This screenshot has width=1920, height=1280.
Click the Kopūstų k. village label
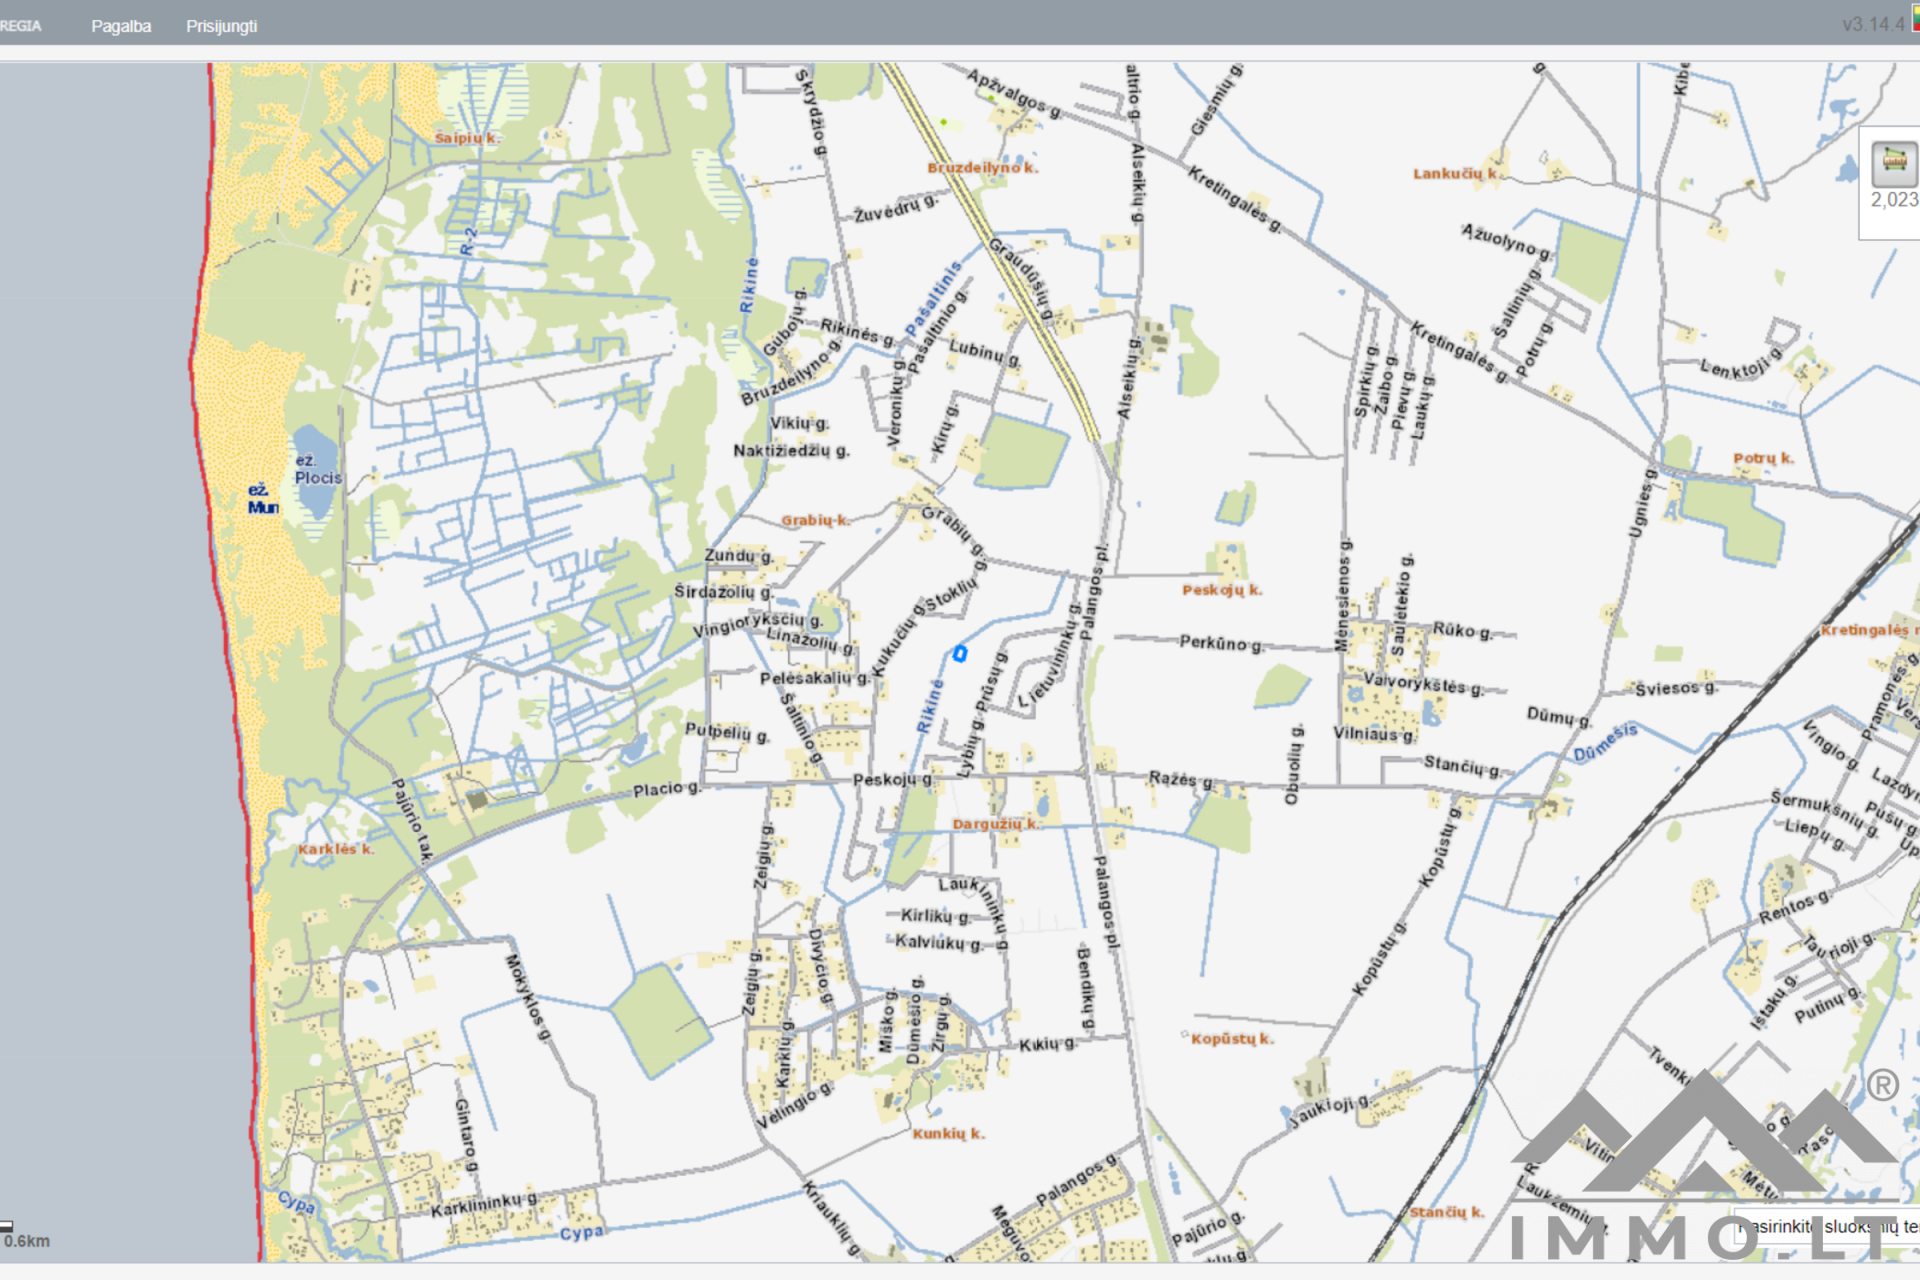pyautogui.click(x=1231, y=1039)
